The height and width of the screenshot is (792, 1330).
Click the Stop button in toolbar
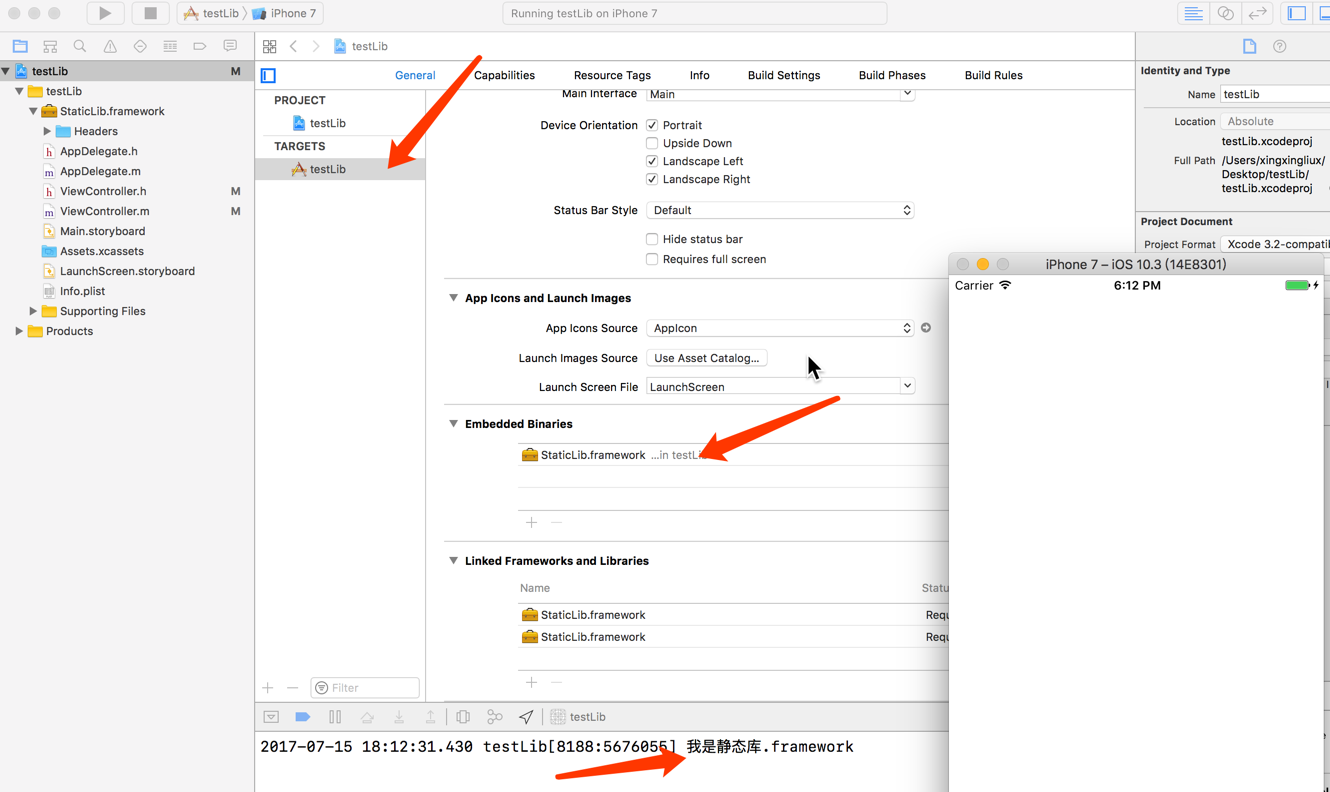[150, 13]
